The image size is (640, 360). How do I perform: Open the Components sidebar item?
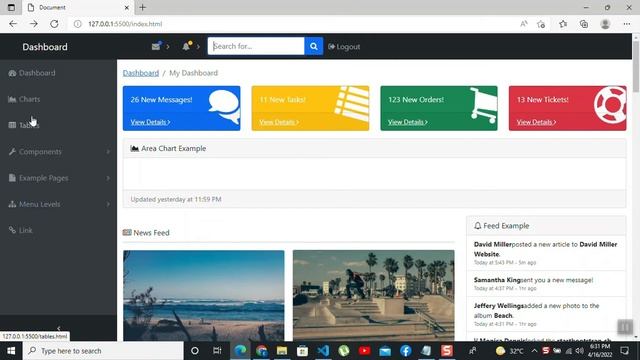coord(35,152)
